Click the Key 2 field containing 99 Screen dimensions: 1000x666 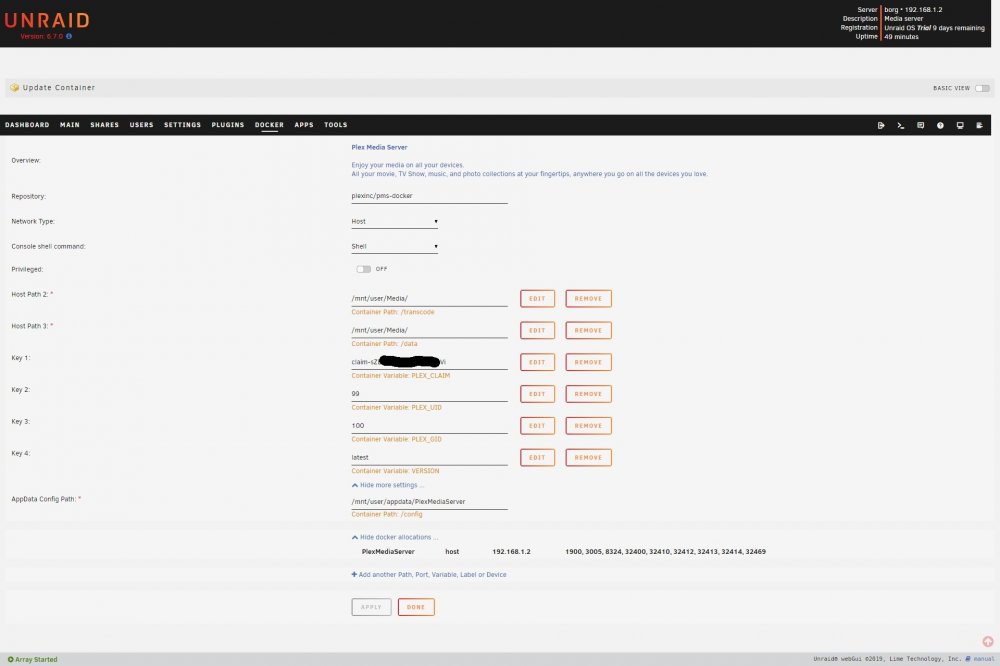pos(429,394)
